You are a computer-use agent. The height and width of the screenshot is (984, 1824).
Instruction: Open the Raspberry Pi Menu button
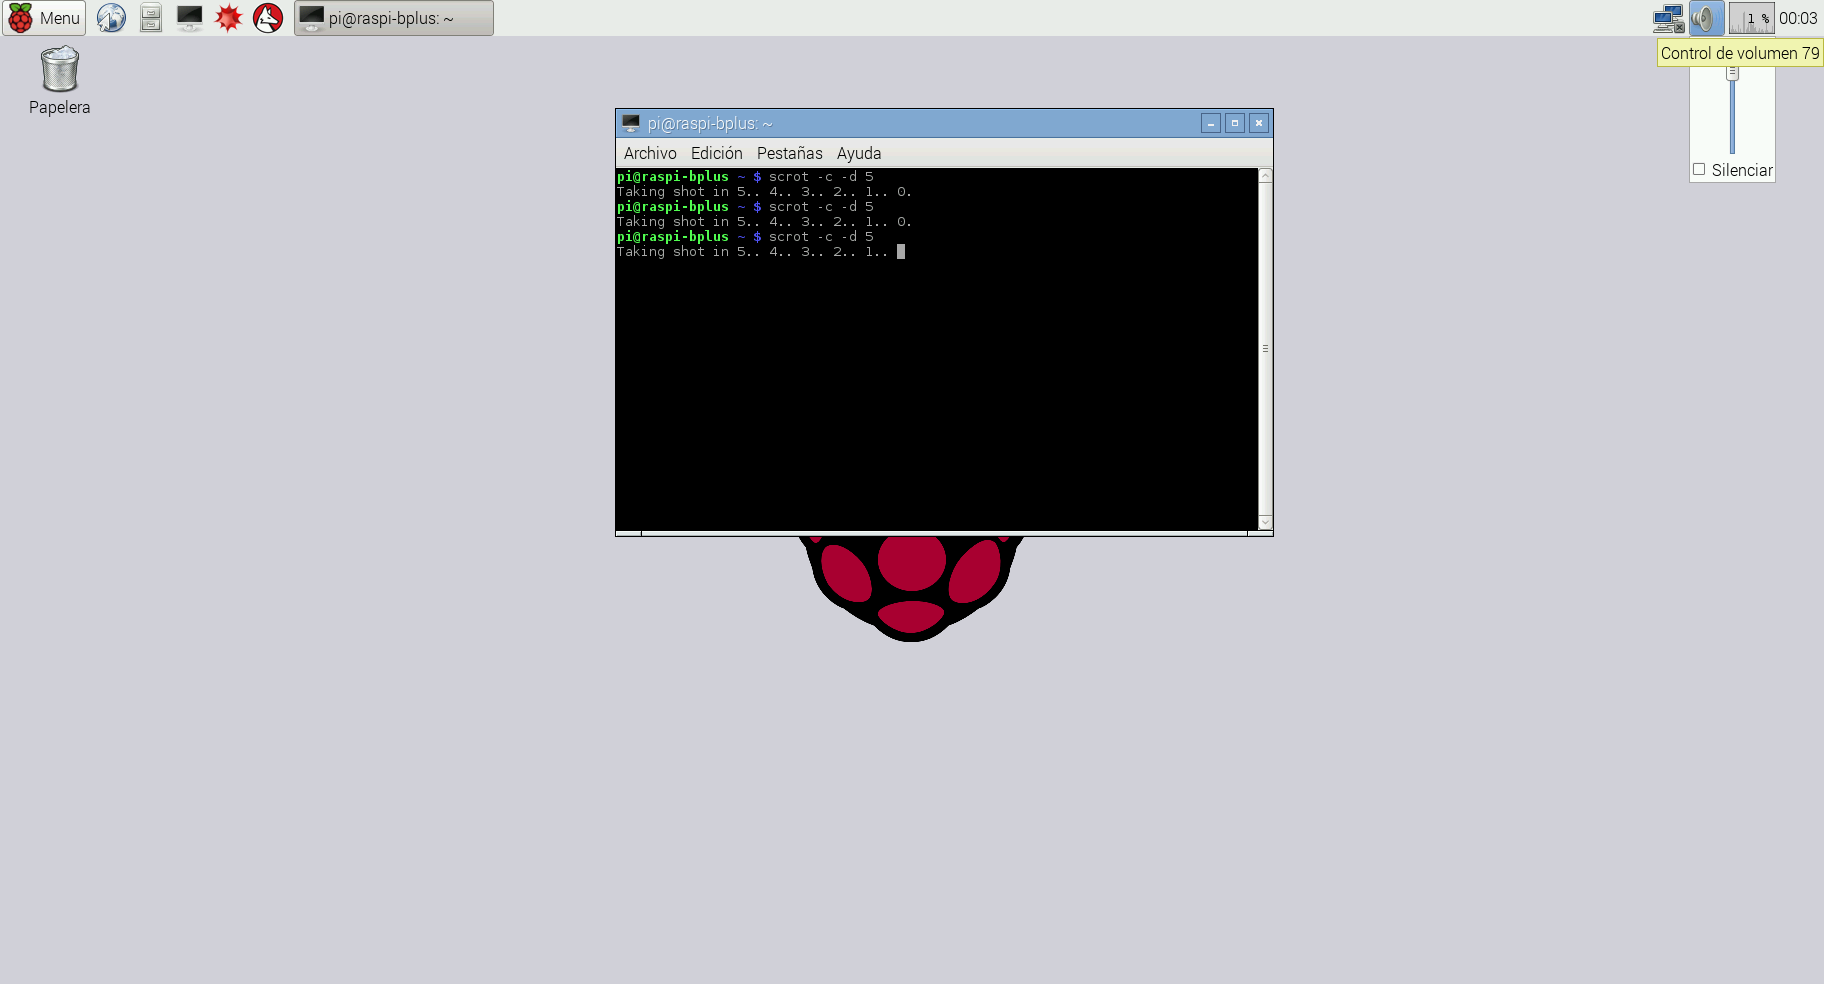click(x=44, y=18)
